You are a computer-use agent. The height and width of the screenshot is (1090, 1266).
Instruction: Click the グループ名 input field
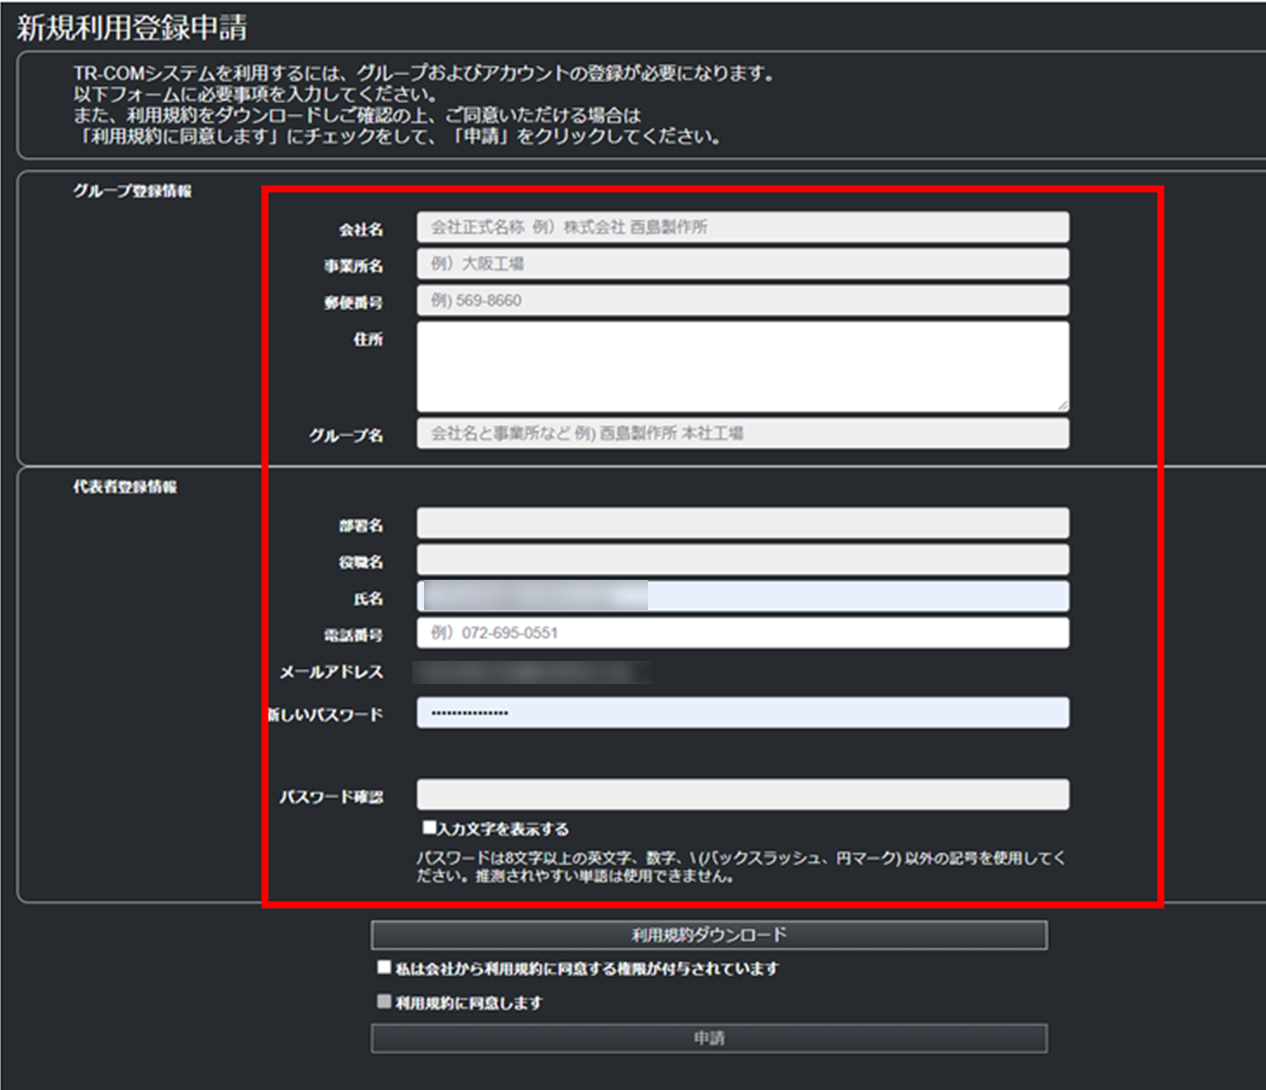742,434
